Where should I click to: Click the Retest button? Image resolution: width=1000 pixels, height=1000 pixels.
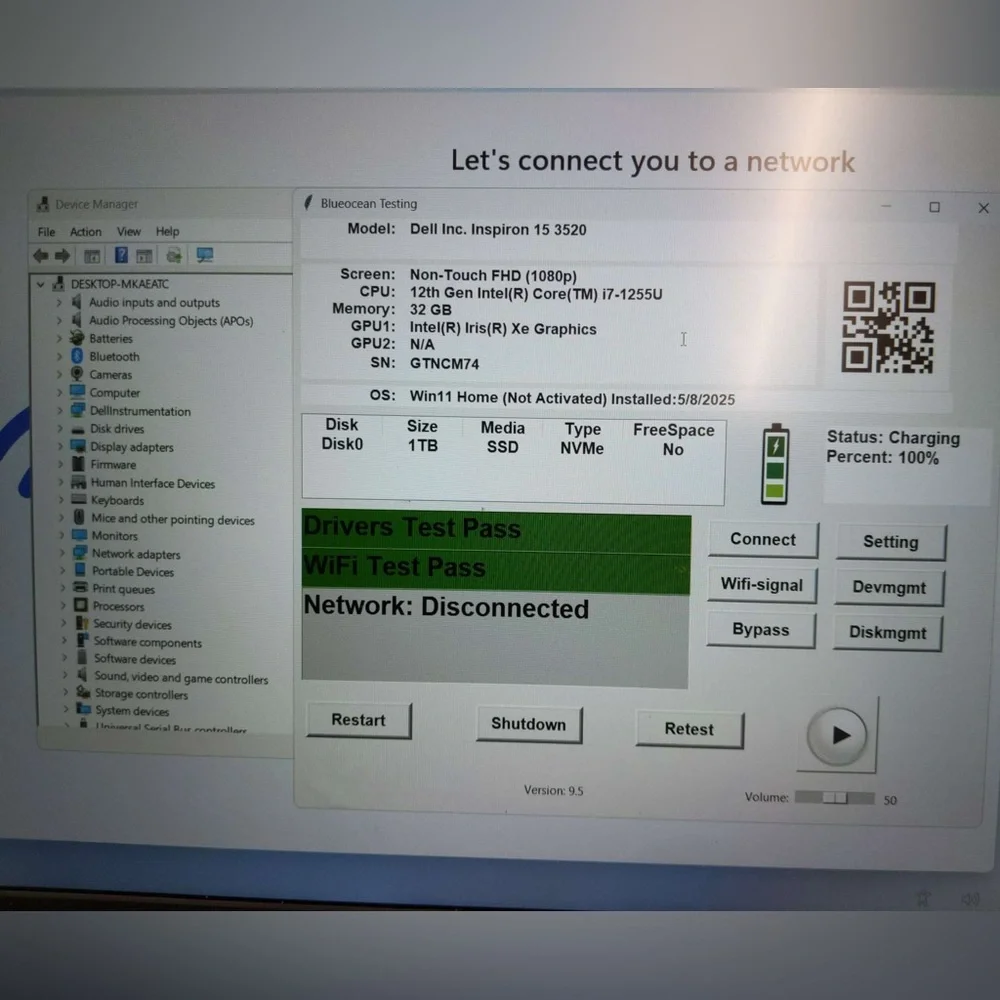click(689, 729)
